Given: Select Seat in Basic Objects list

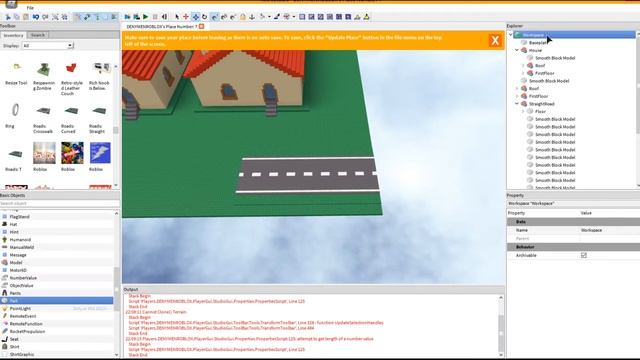Looking at the screenshot, I should click(57, 339).
